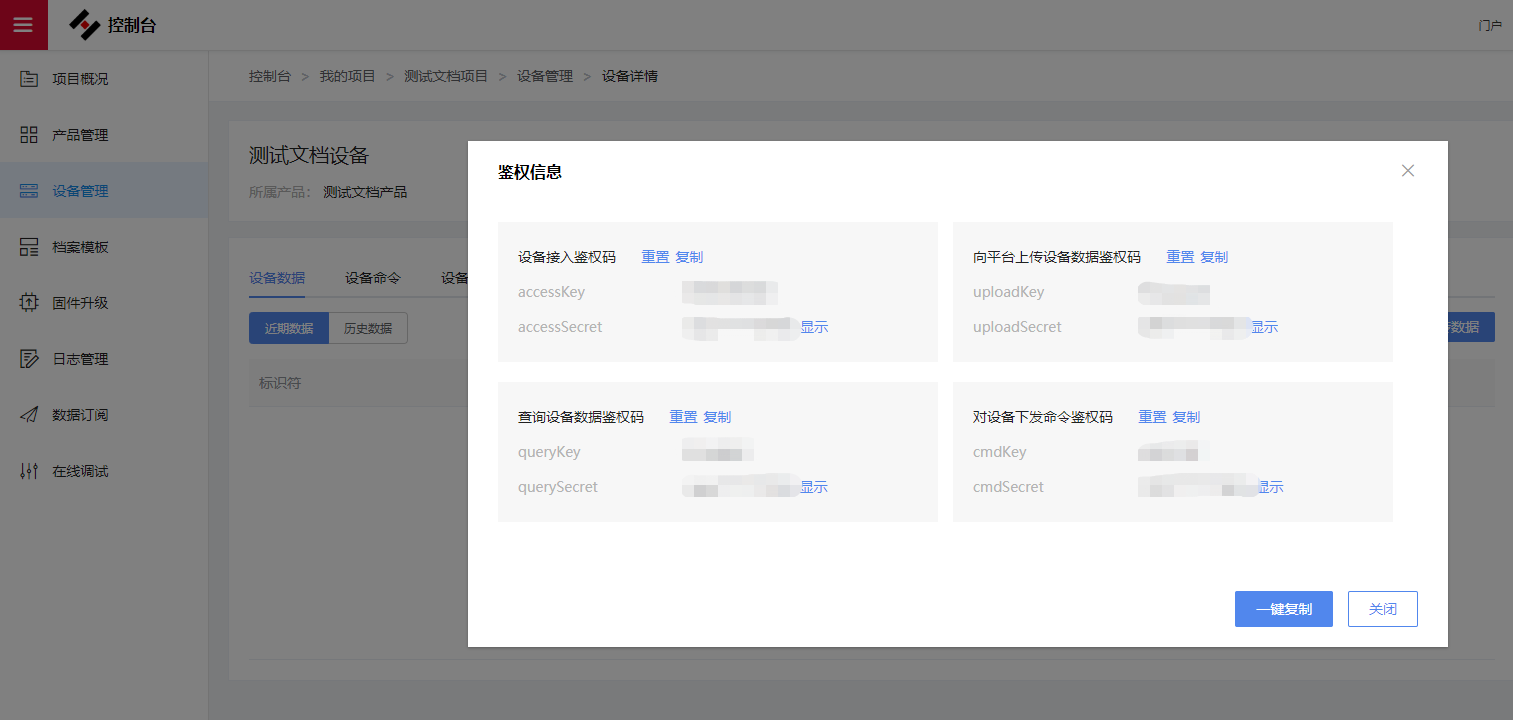The width and height of the screenshot is (1513, 720).
Task: Click the 固件升级 chip icon
Action: tap(29, 303)
